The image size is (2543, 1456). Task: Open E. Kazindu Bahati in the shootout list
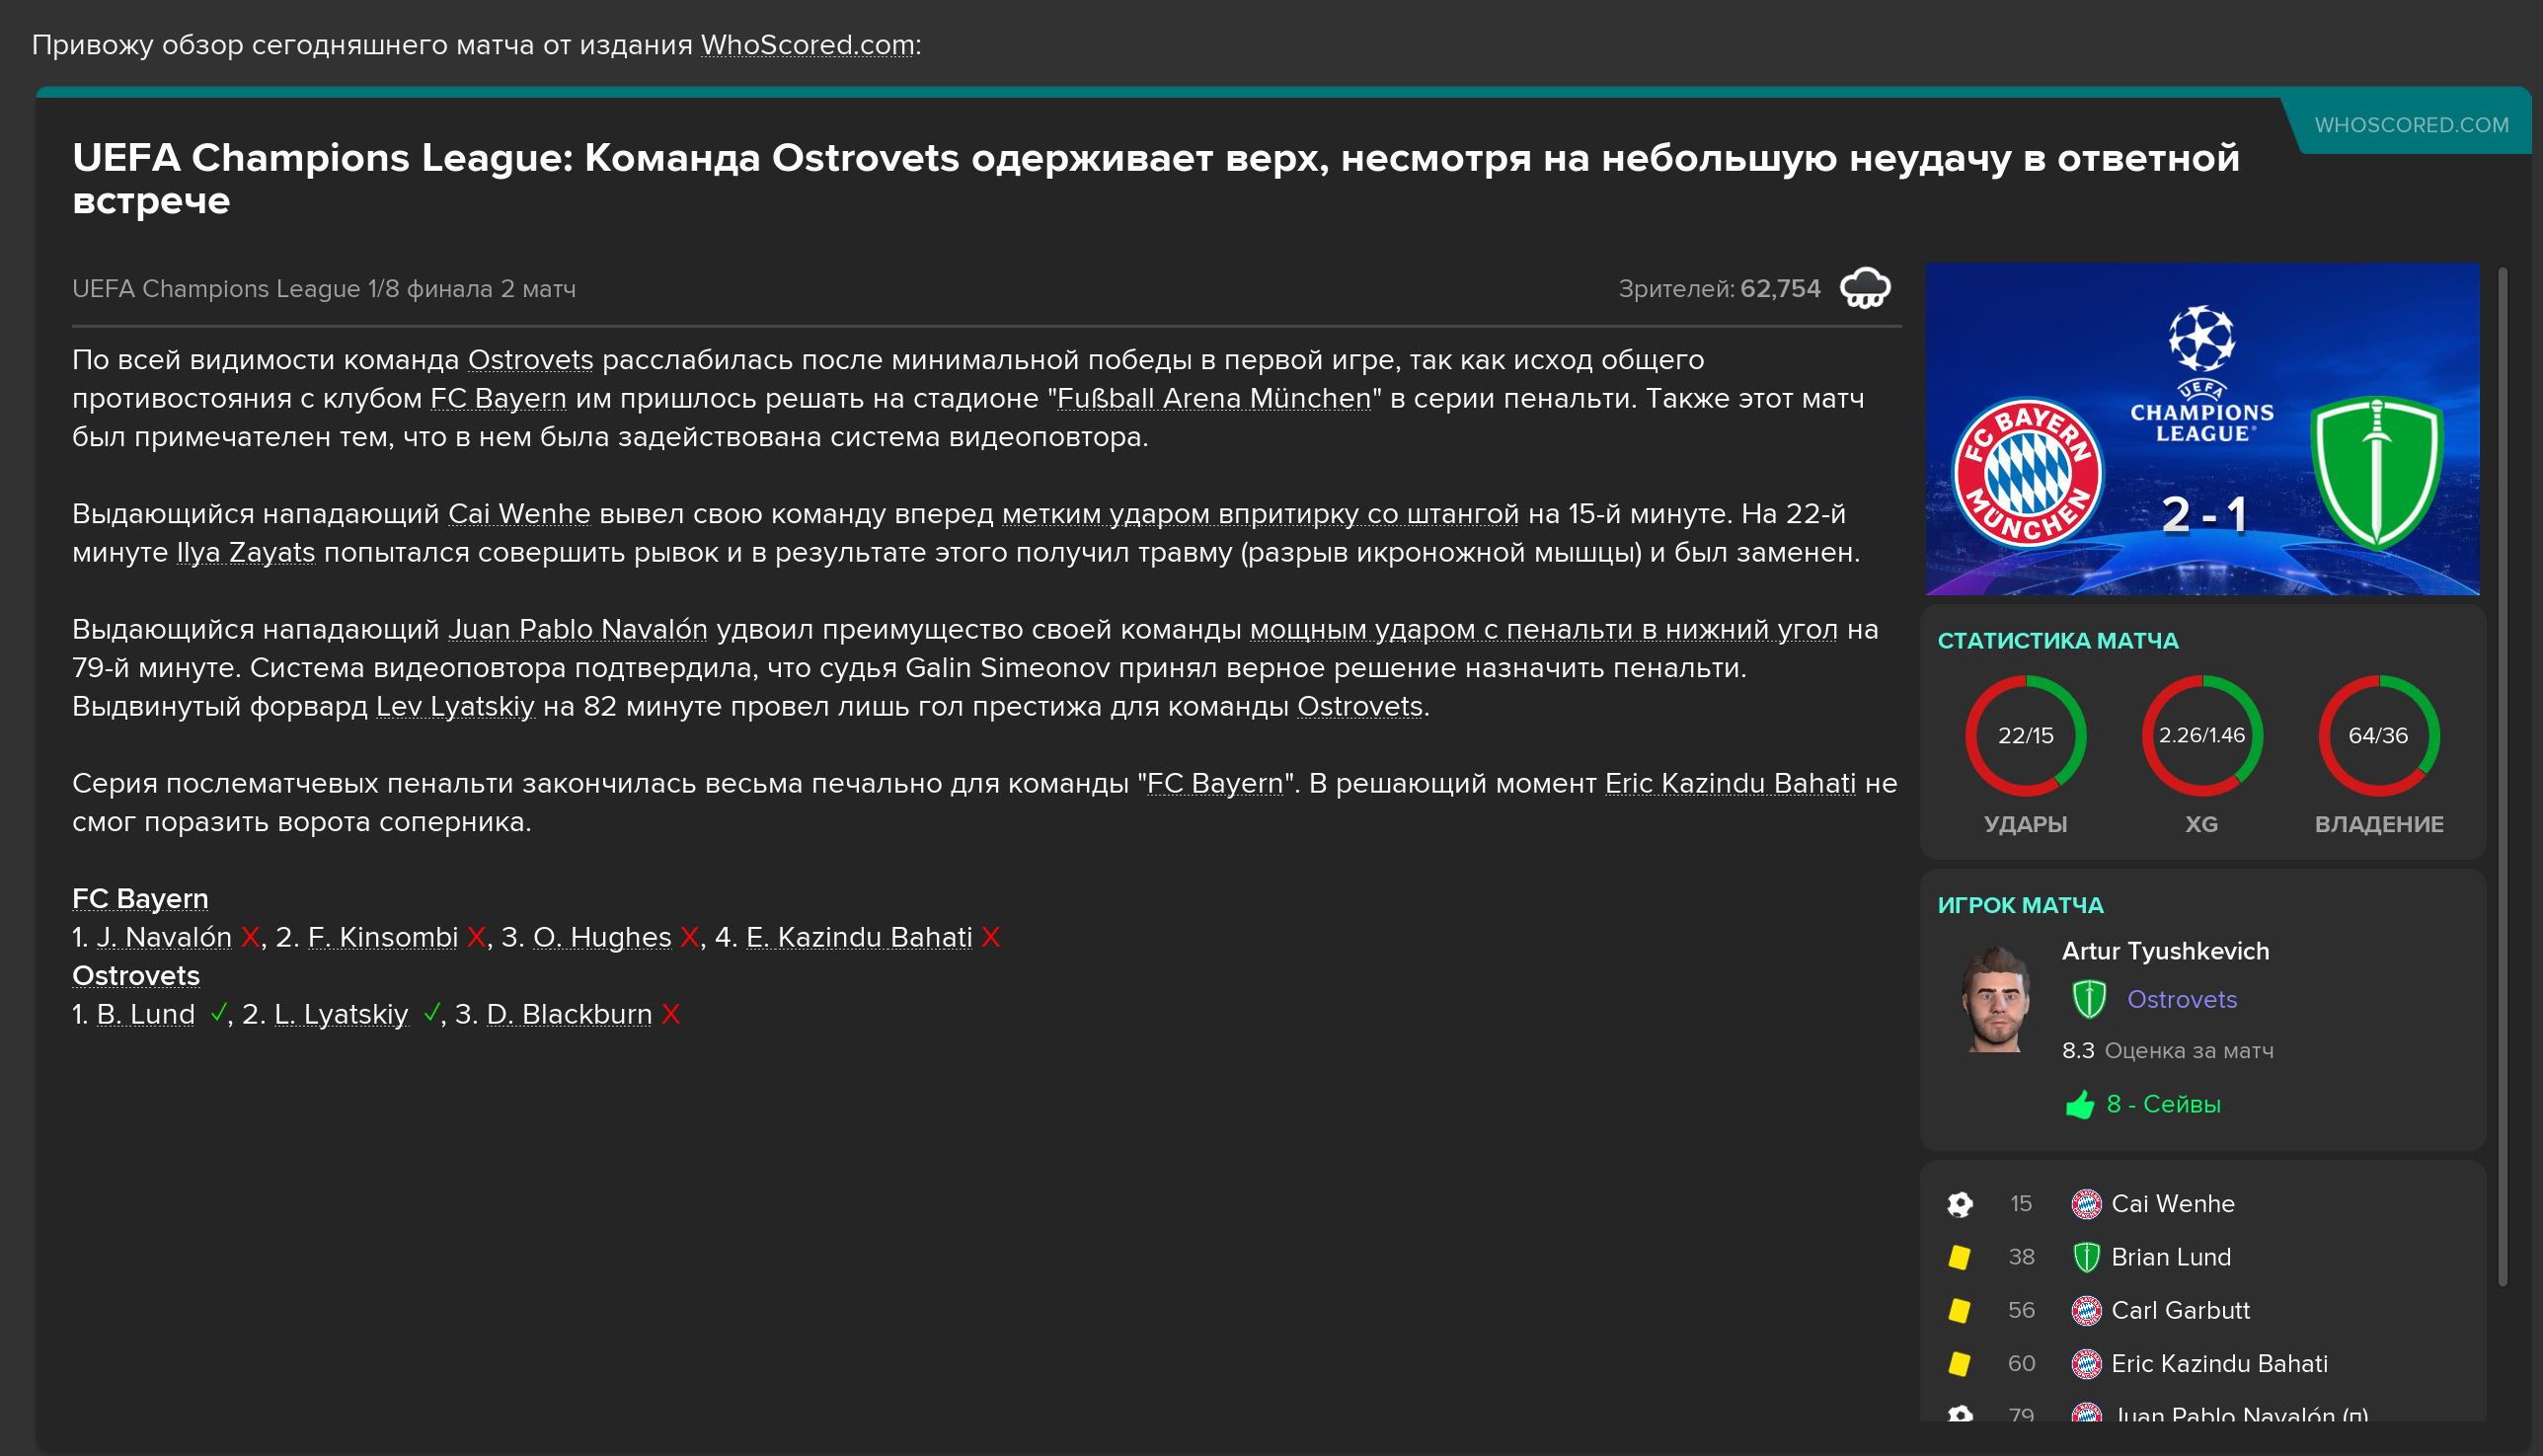(859, 937)
